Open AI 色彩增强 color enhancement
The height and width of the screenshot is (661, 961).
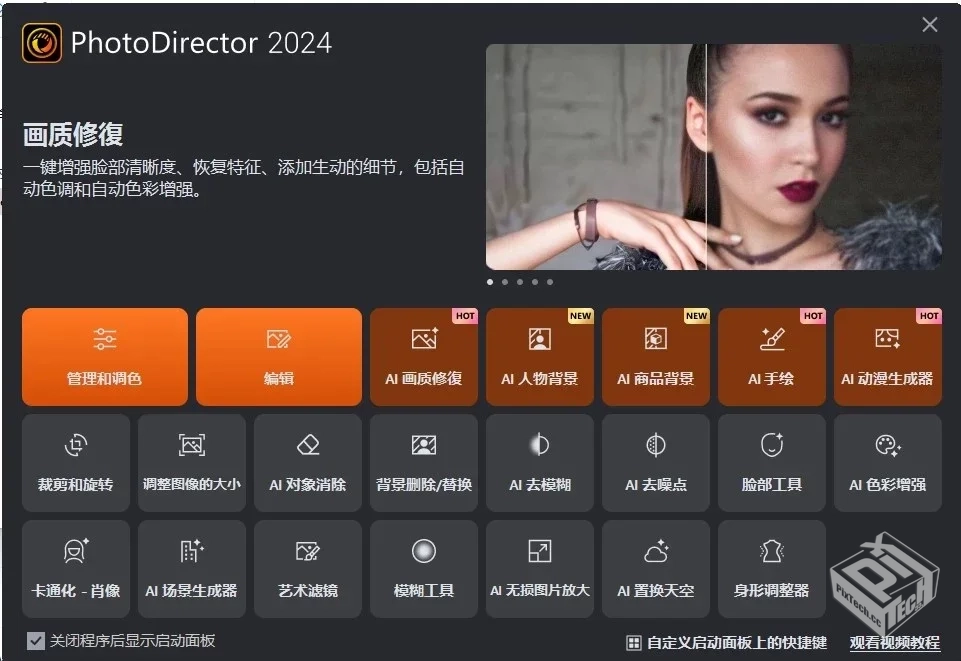tap(887, 462)
